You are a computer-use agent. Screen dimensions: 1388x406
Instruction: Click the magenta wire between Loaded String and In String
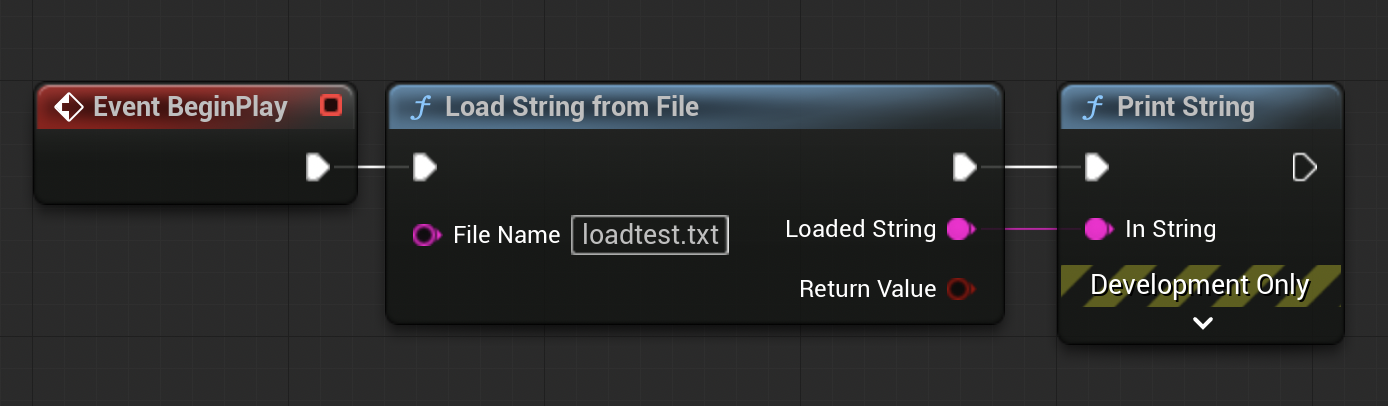point(1030,229)
